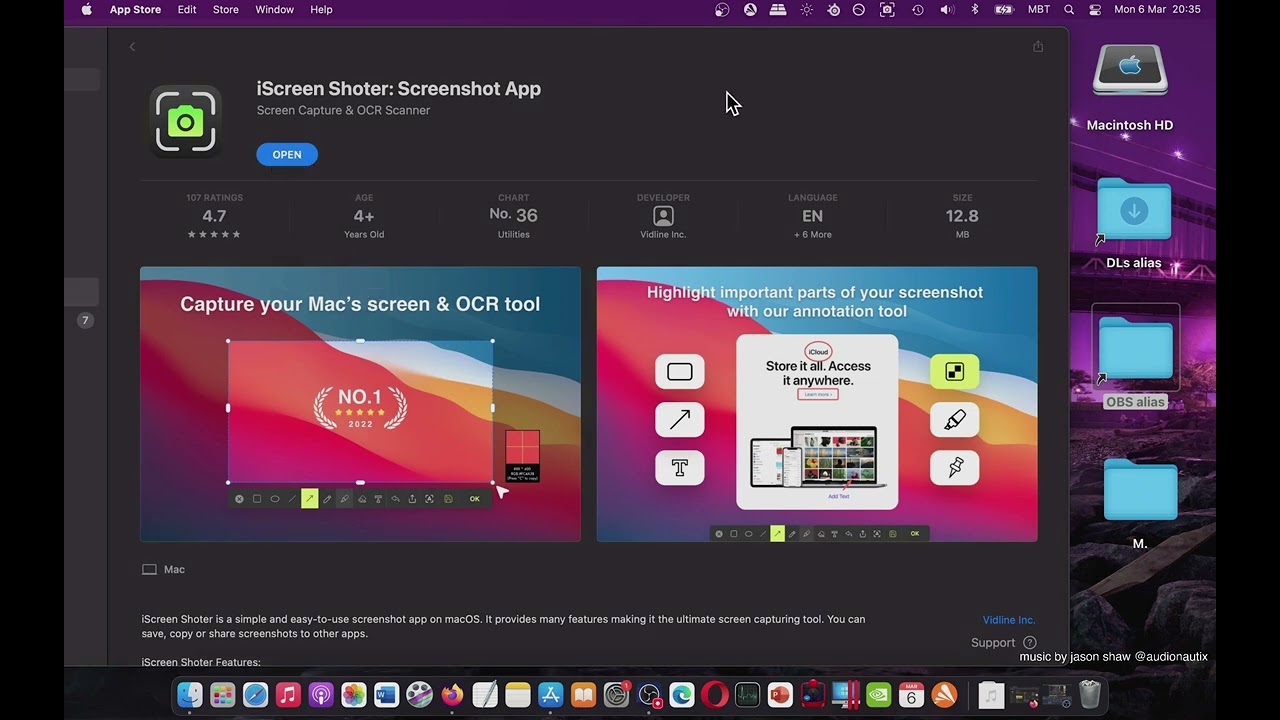Open the Help menu

point(321,9)
